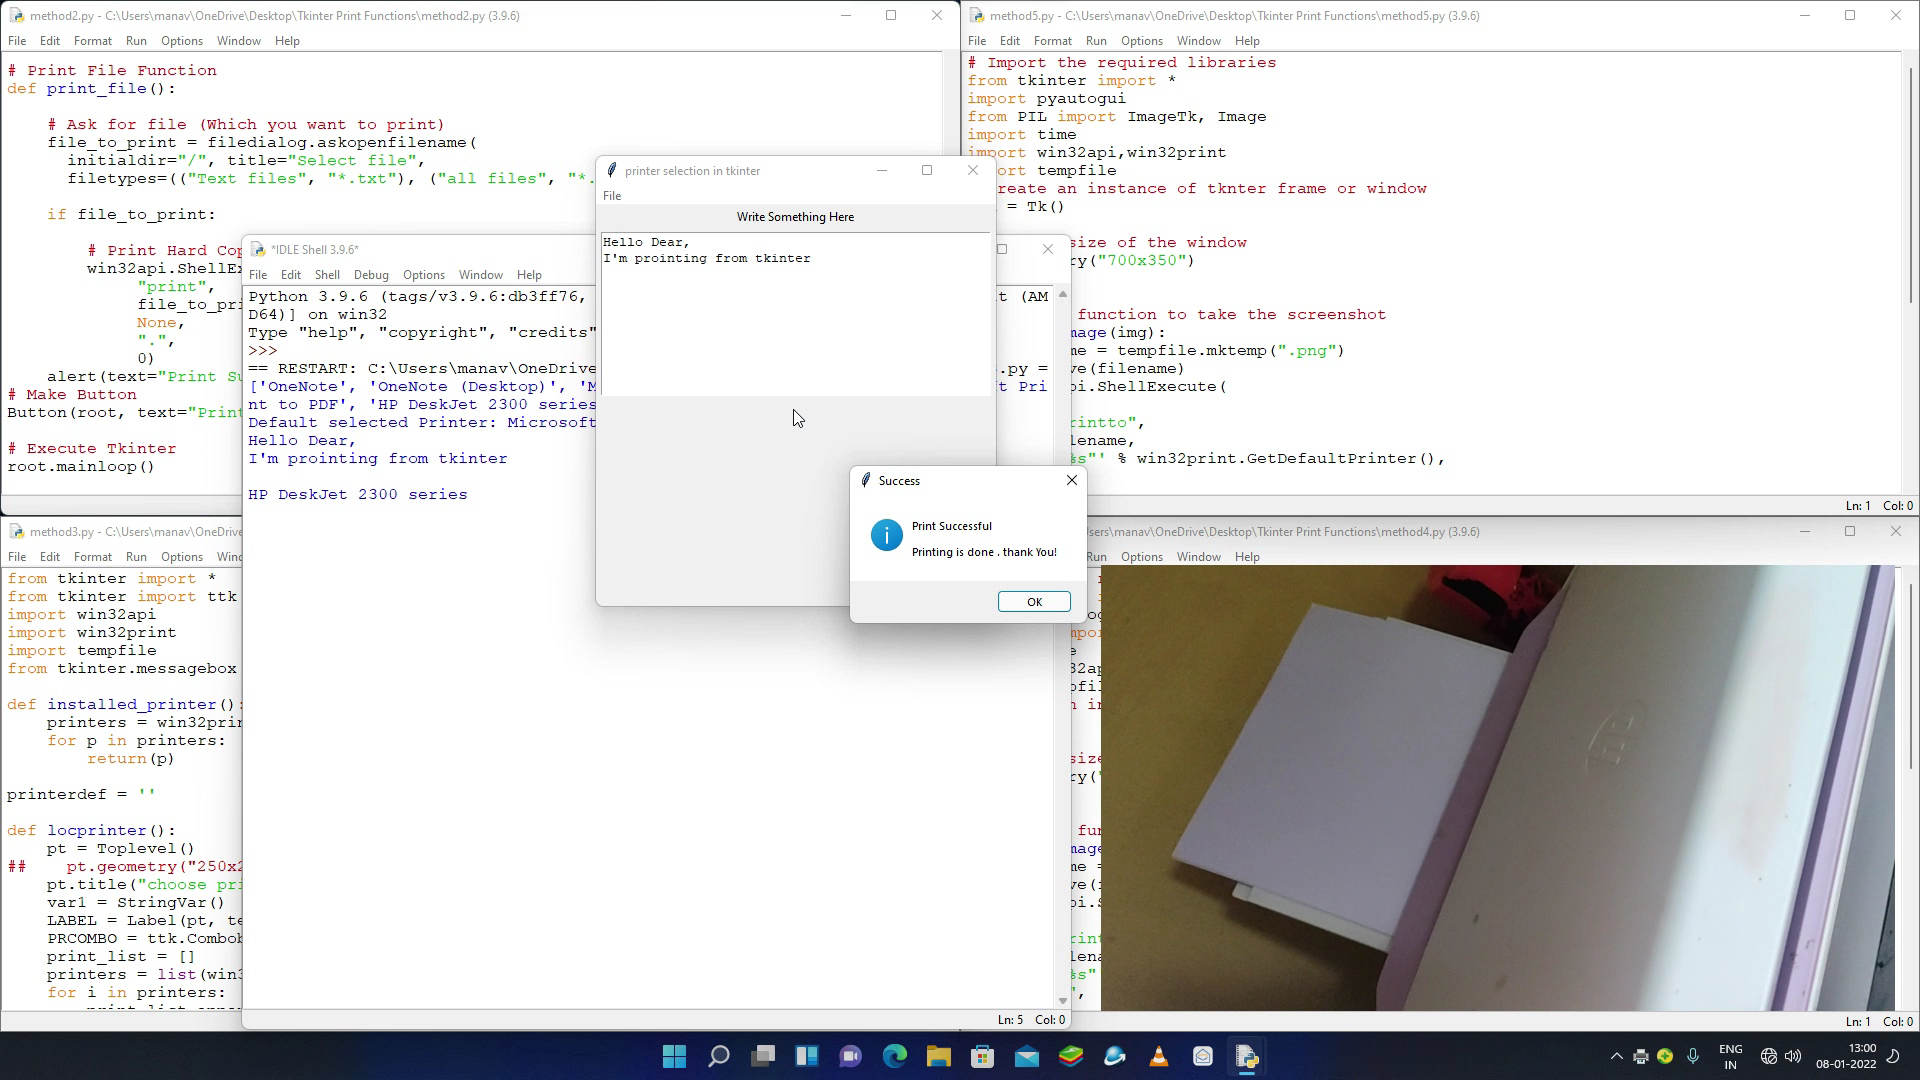Switch keyboard language via ENG IN indicator
The height and width of the screenshot is (1080, 1920).
coord(1730,1056)
